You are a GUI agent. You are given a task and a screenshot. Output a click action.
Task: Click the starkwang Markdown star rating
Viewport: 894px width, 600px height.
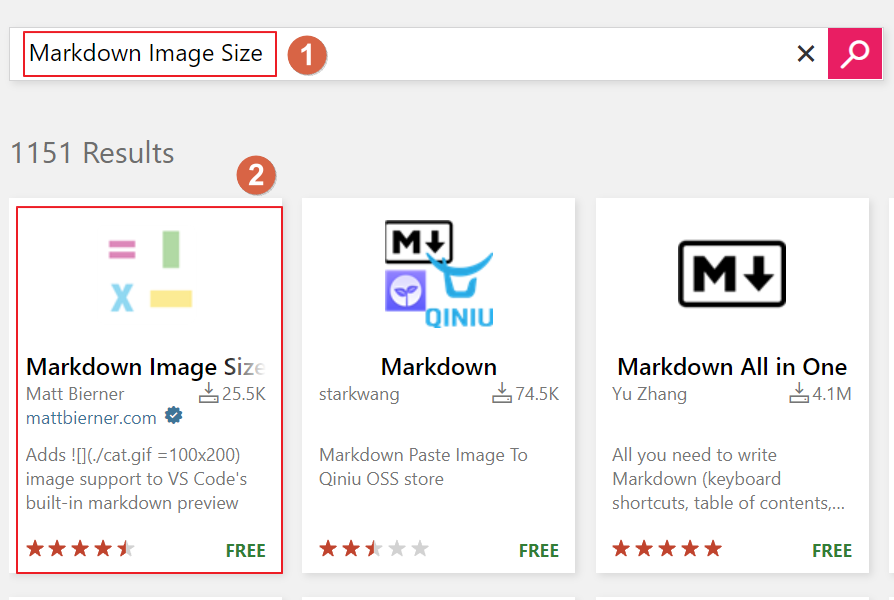coord(373,549)
